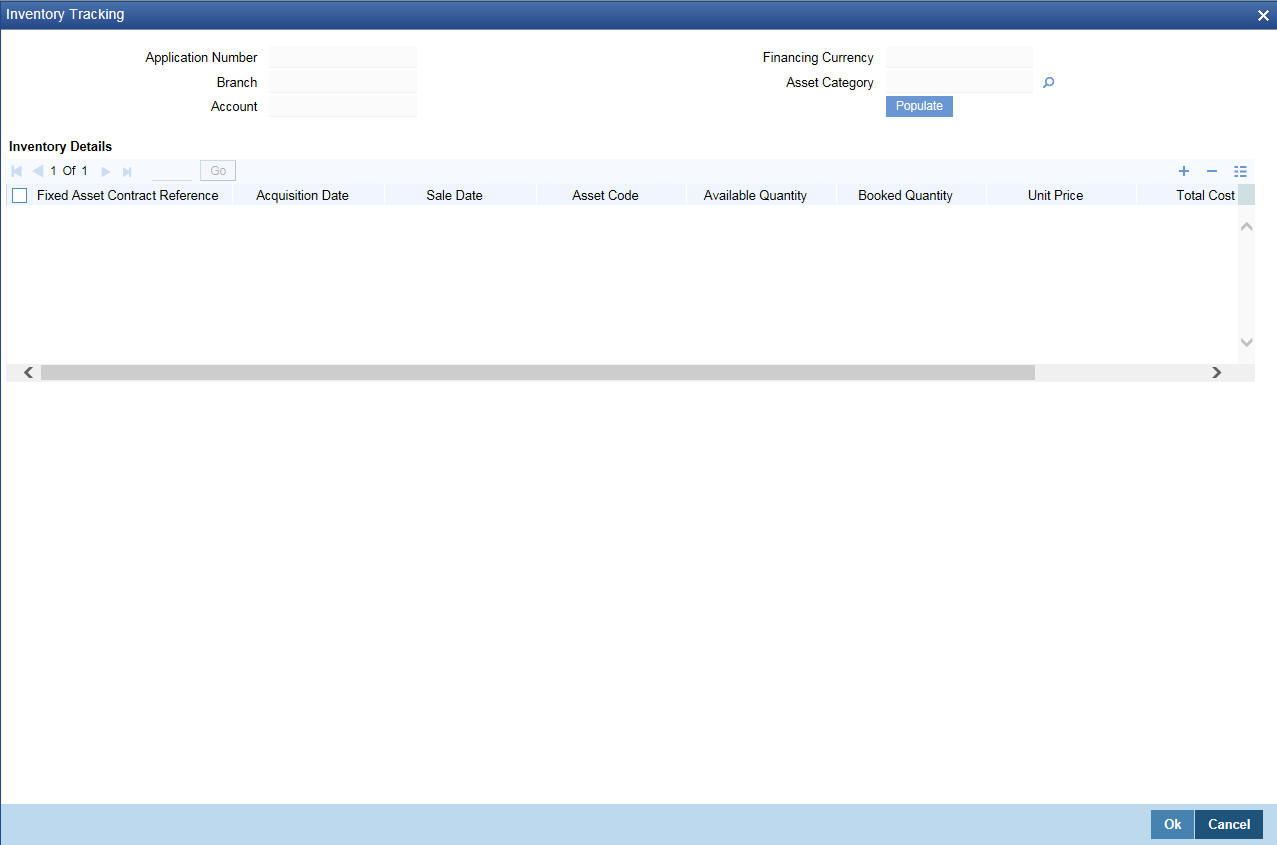The width and height of the screenshot is (1277, 845).
Task: Click the Cancel button
Action: coord(1229,824)
